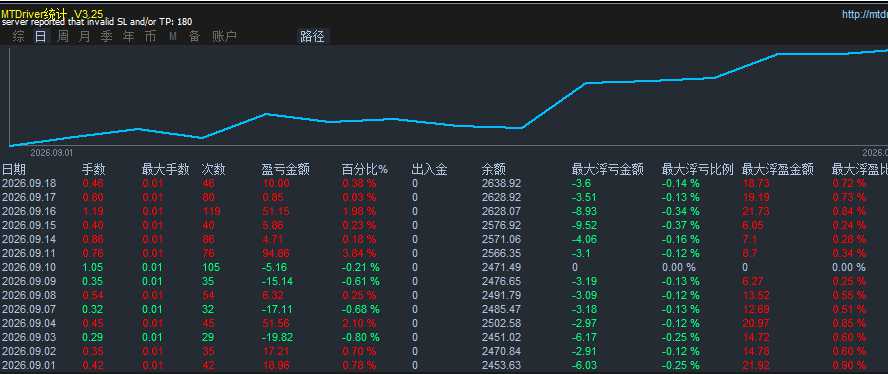Click balance value 2638.92
Viewport: 888px width, 374px height.
pyautogui.click(x=501, y=184)
